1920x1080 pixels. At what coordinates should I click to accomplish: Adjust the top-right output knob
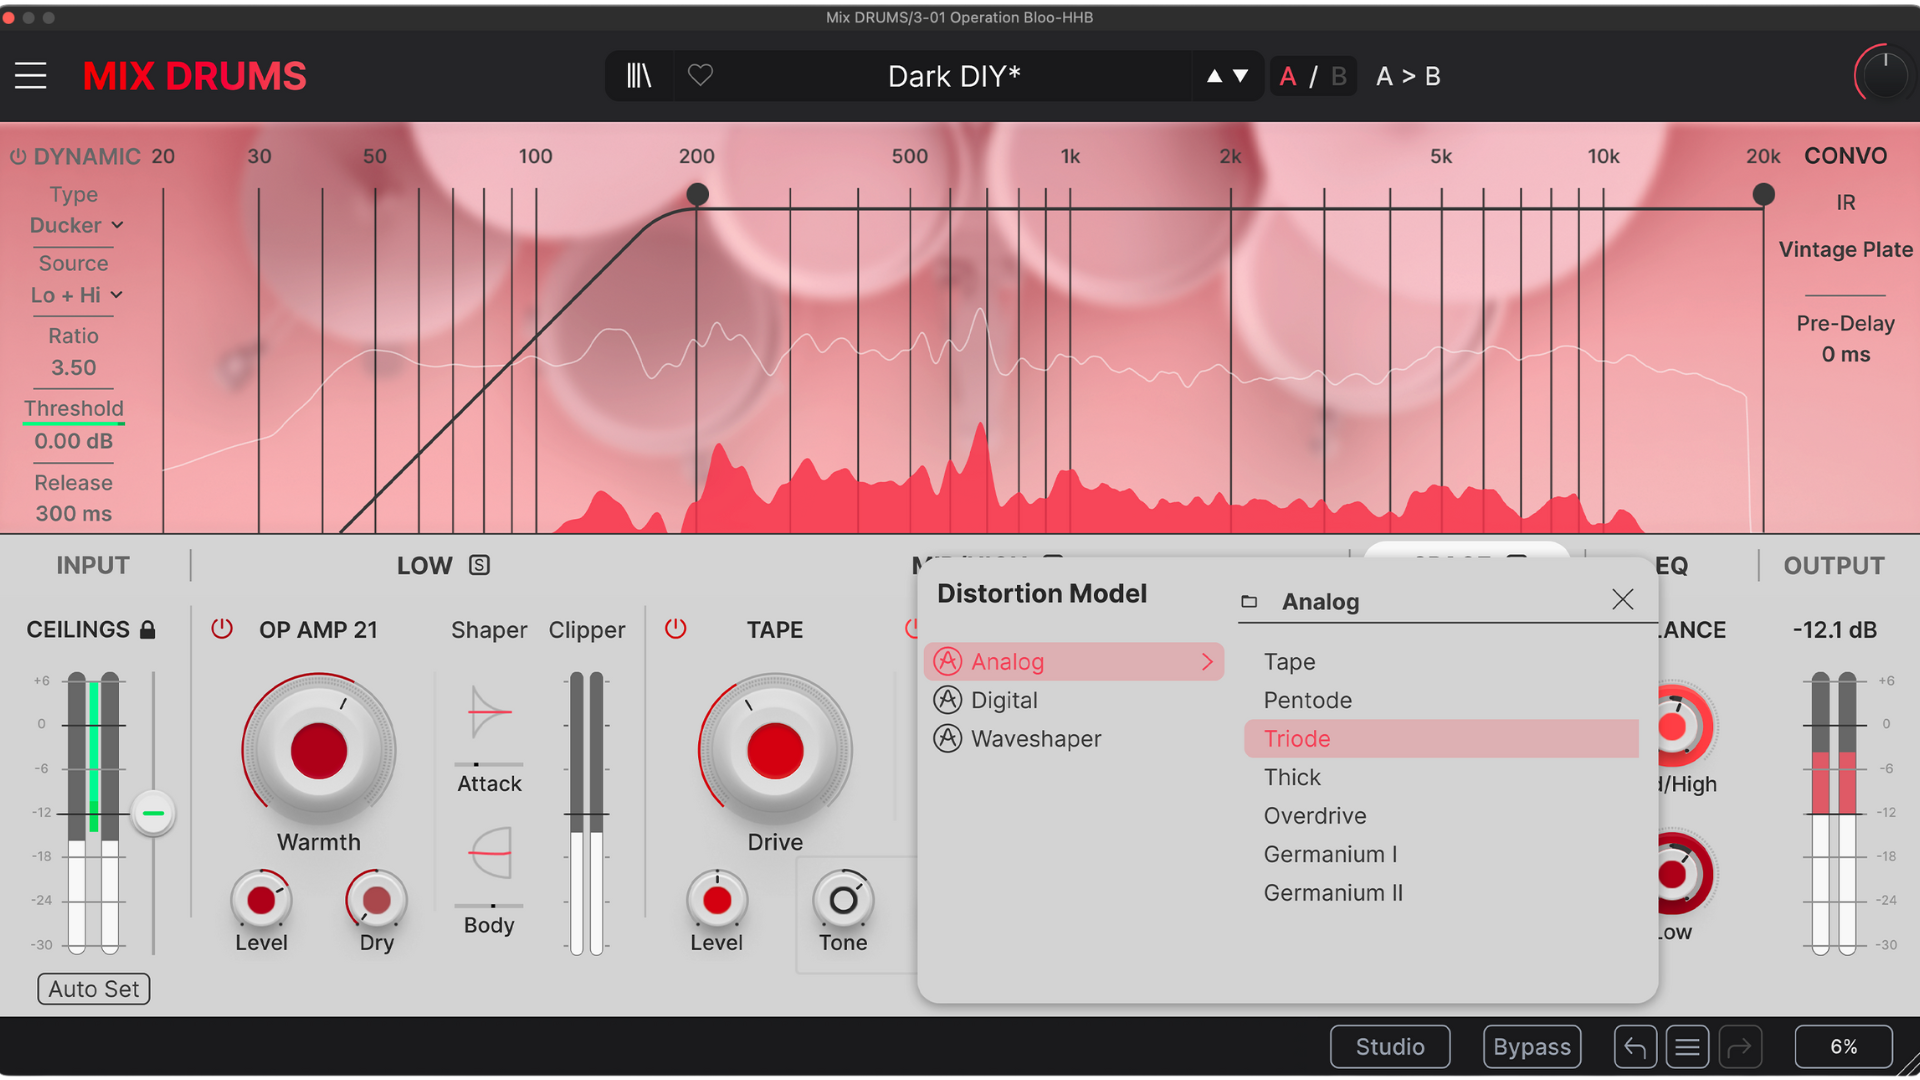pyautogui.click(x=1885, y=74)
